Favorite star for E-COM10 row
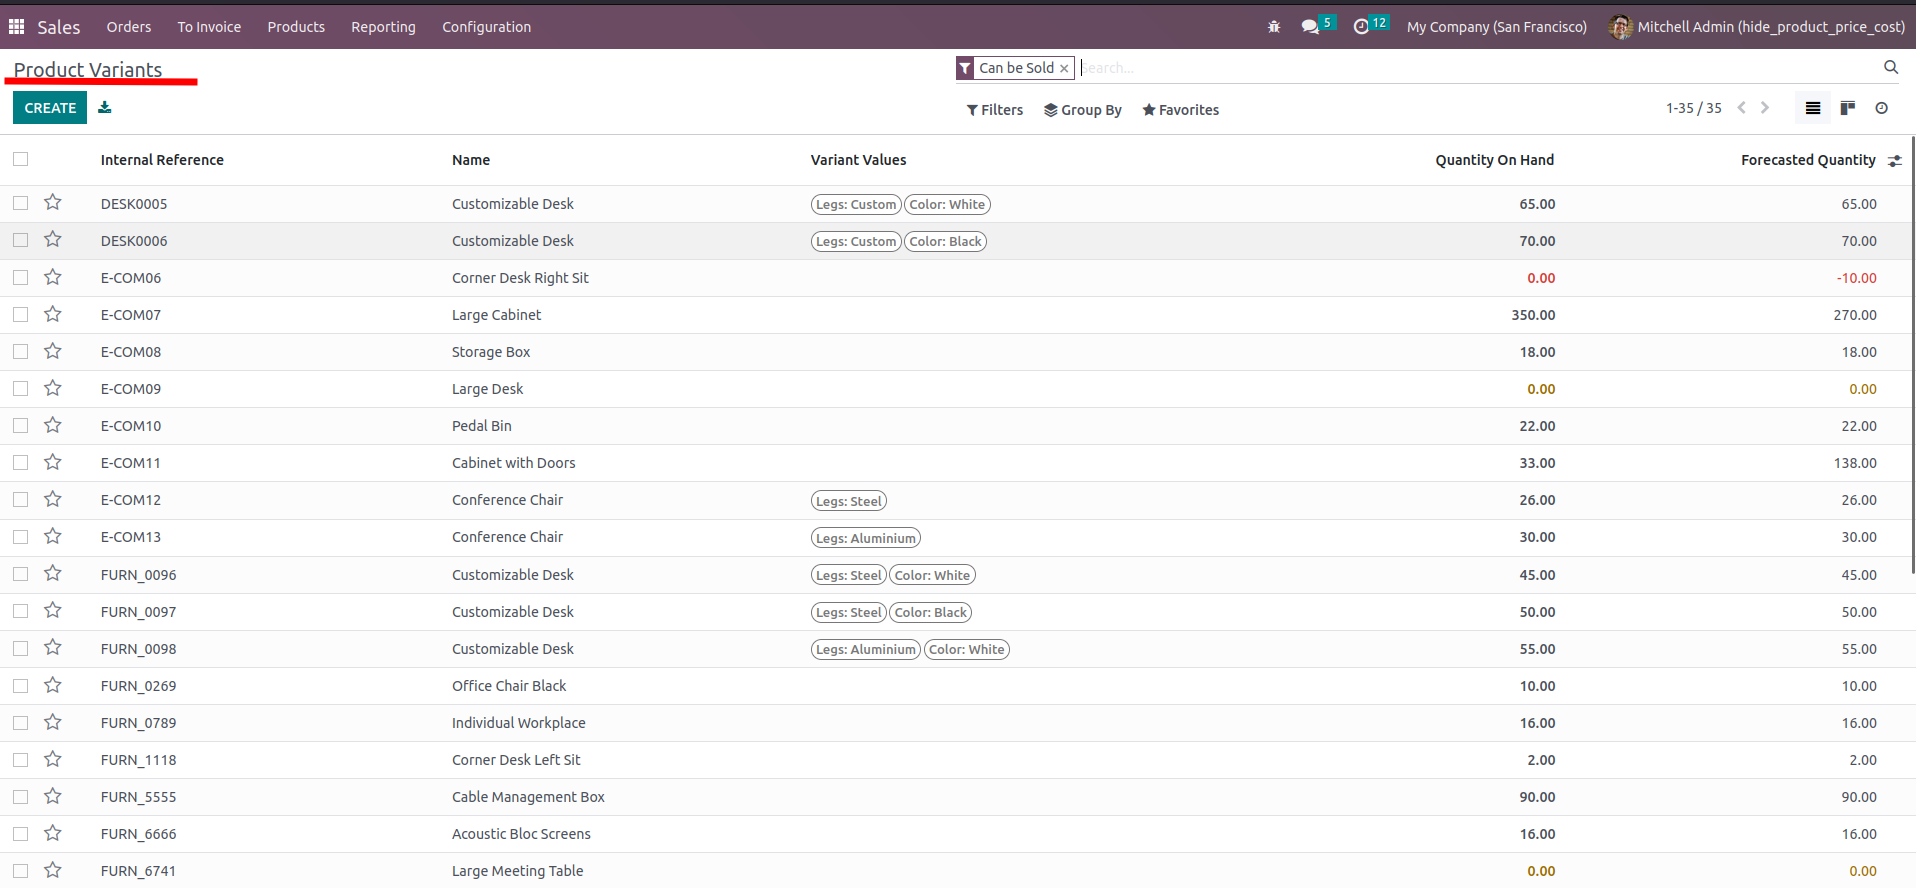 pyautogui.click(x=53, y=425)
